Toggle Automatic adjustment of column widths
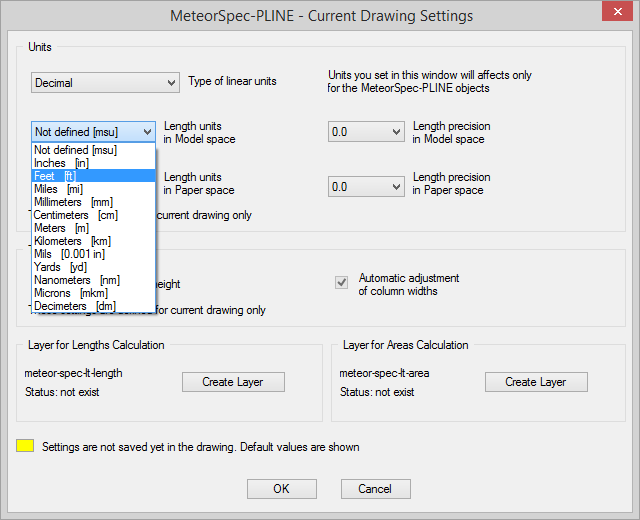The width and height of the screenshot is (640, 520). [342, 282]
